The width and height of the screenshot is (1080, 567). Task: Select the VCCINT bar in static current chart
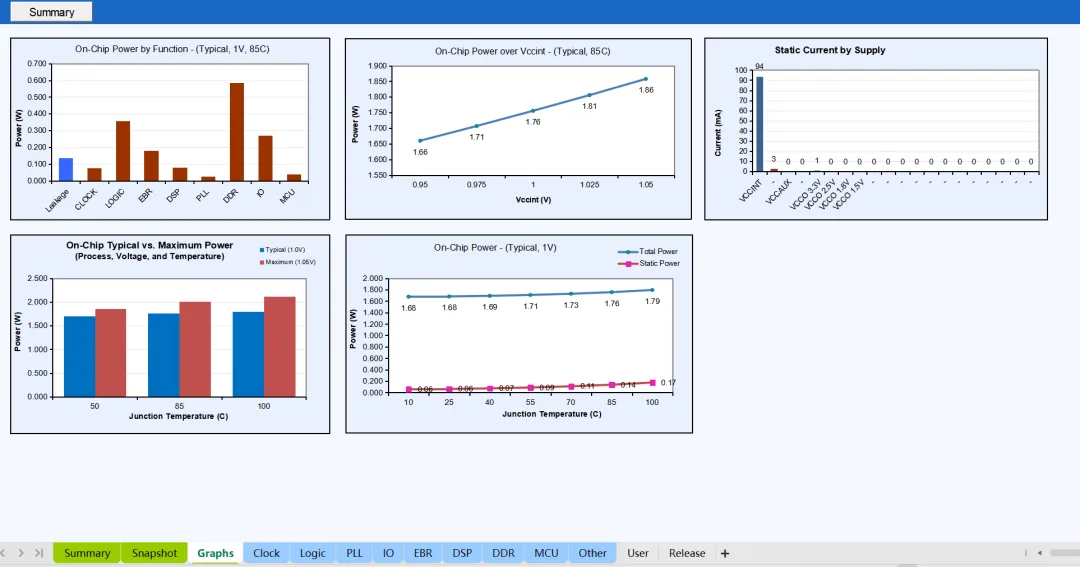pyautogui.click(x=759, y=124)
